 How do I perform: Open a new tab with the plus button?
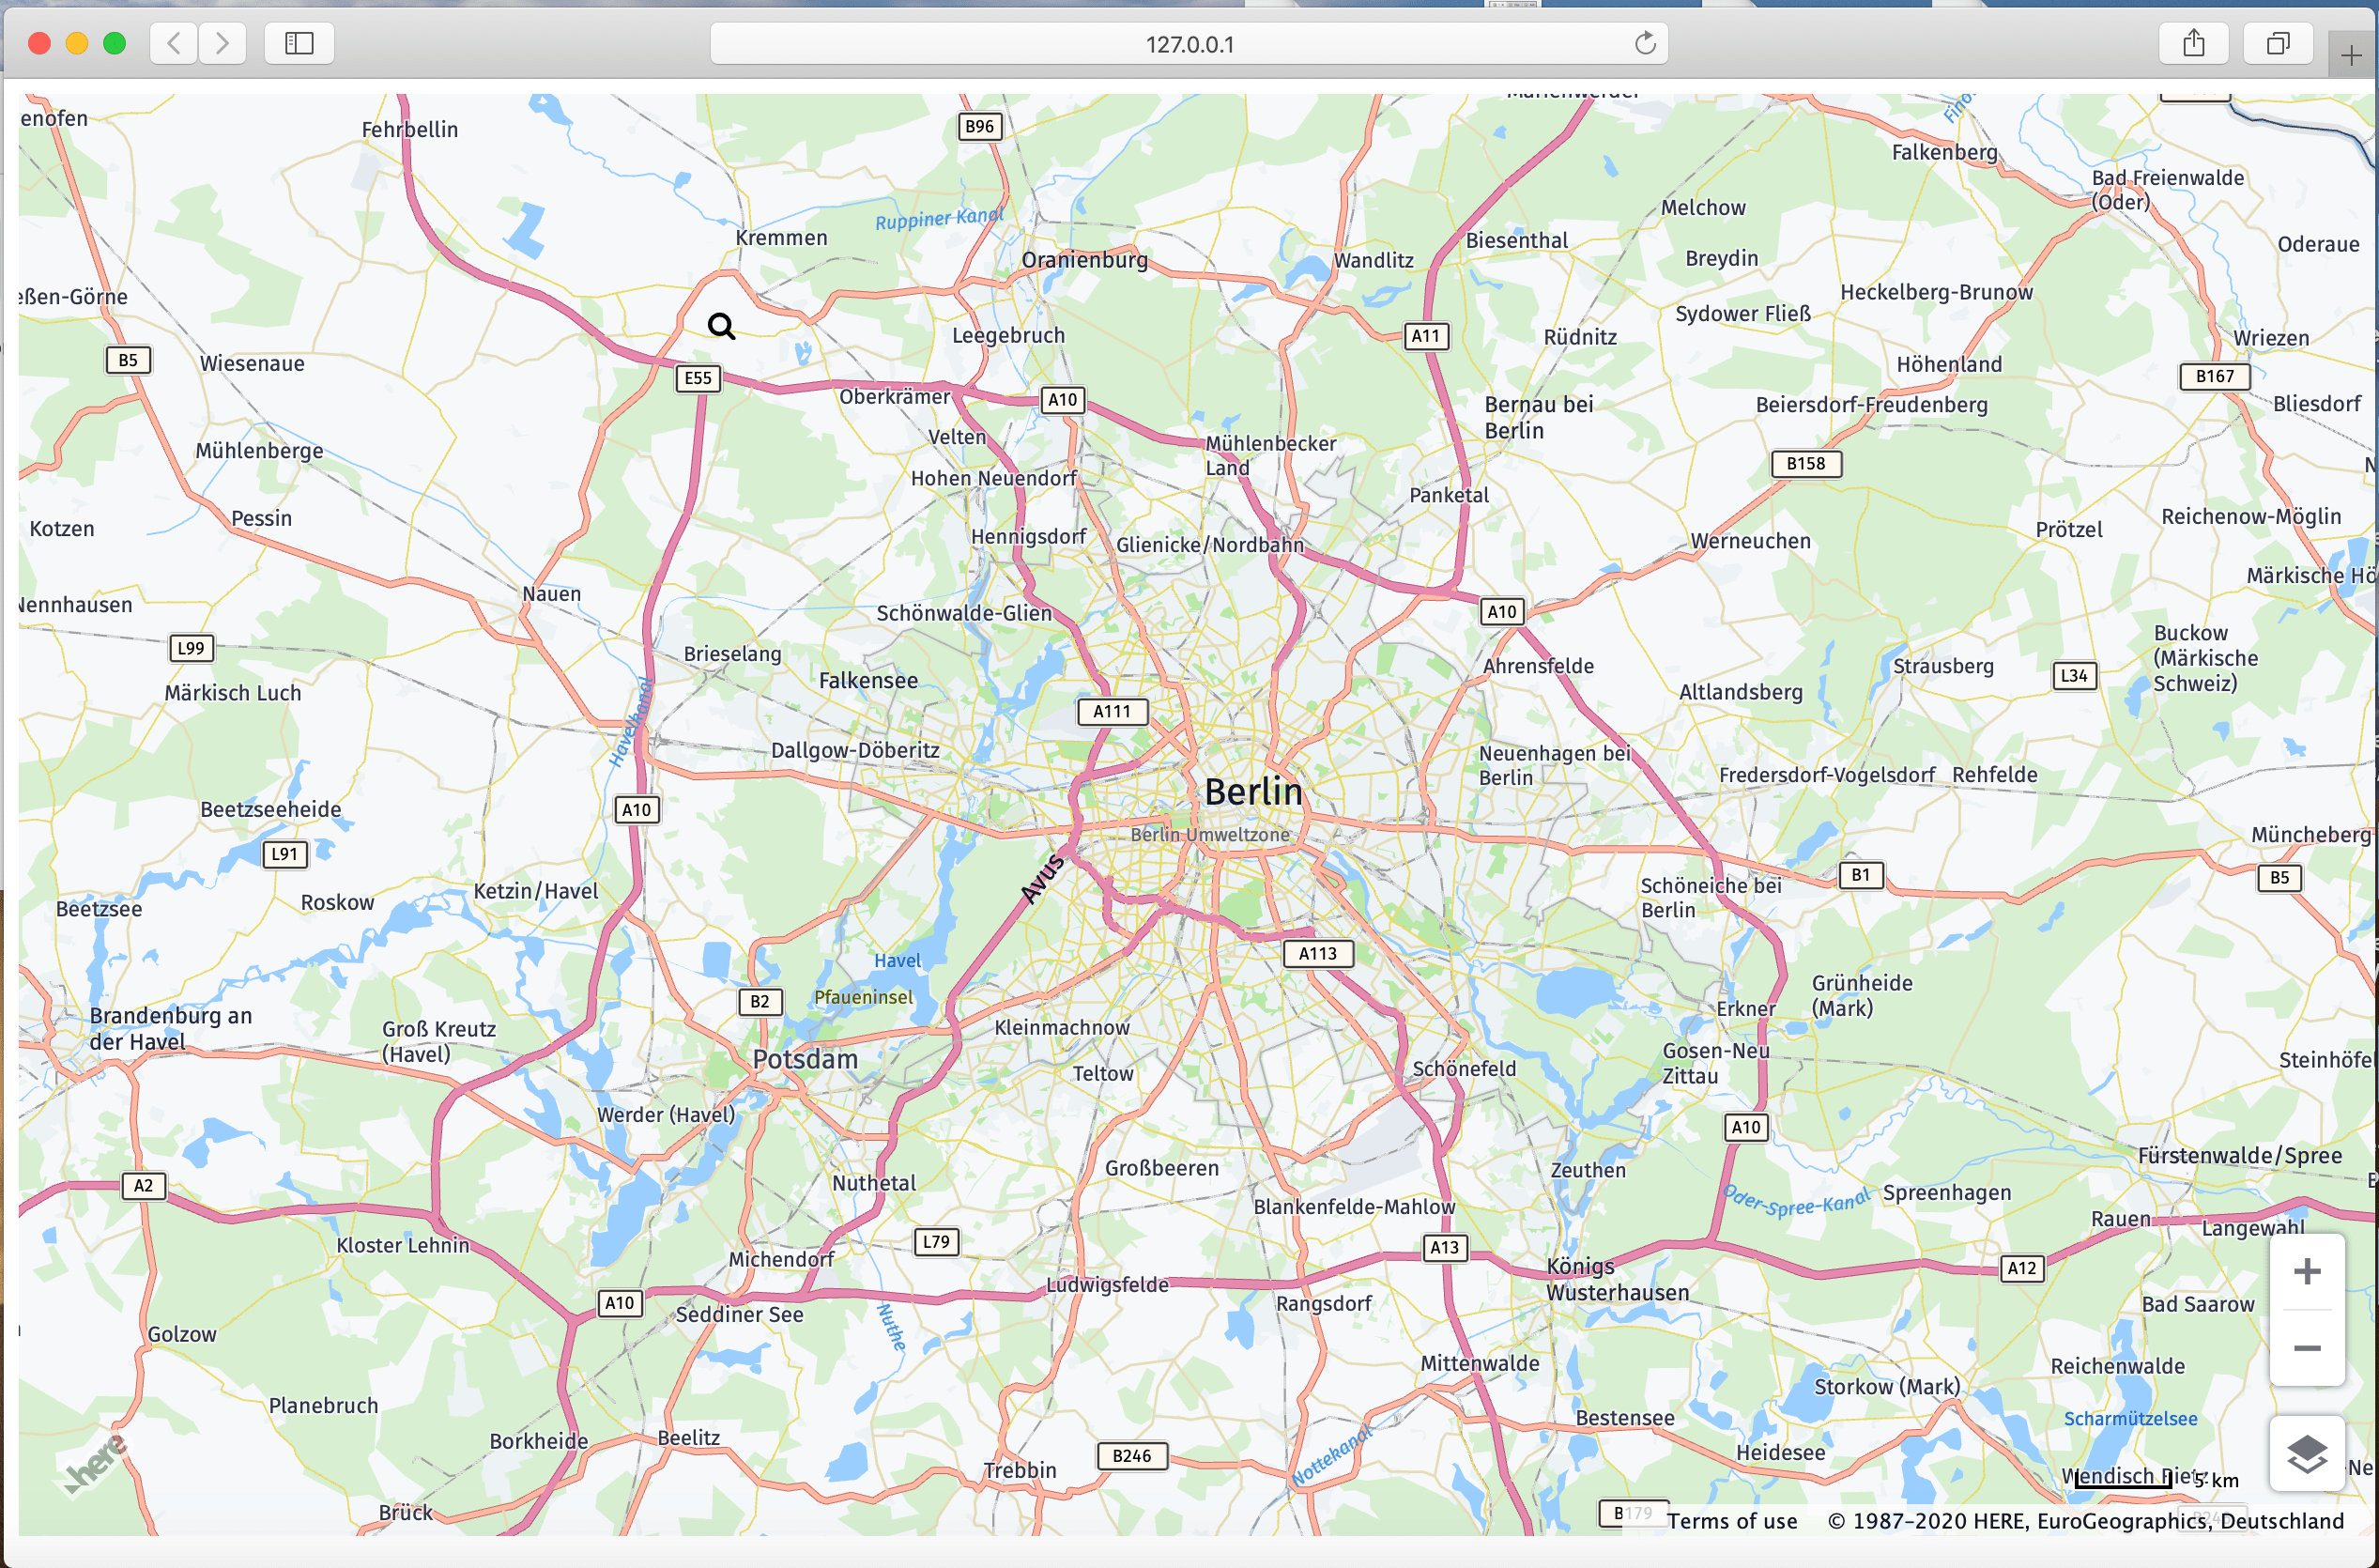pyautogui.click(x=2351, y=56)
